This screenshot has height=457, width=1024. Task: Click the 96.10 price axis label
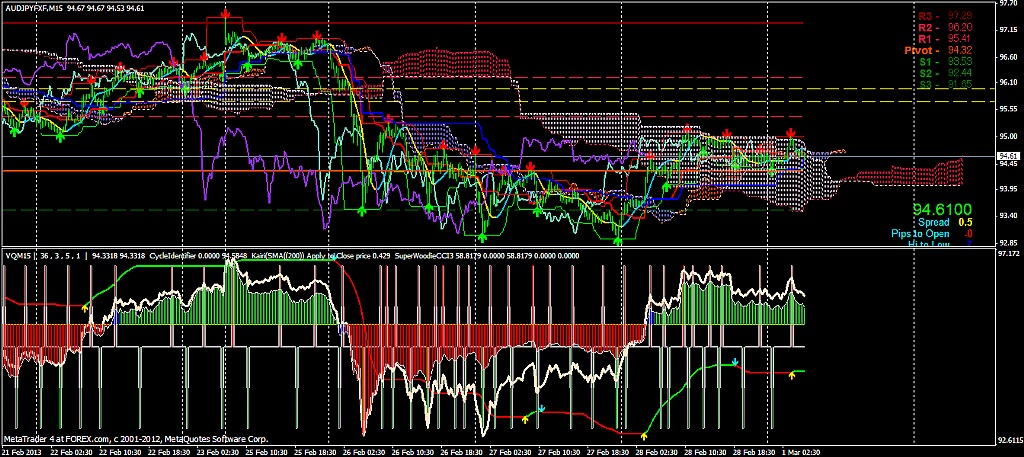point(1009,82)
